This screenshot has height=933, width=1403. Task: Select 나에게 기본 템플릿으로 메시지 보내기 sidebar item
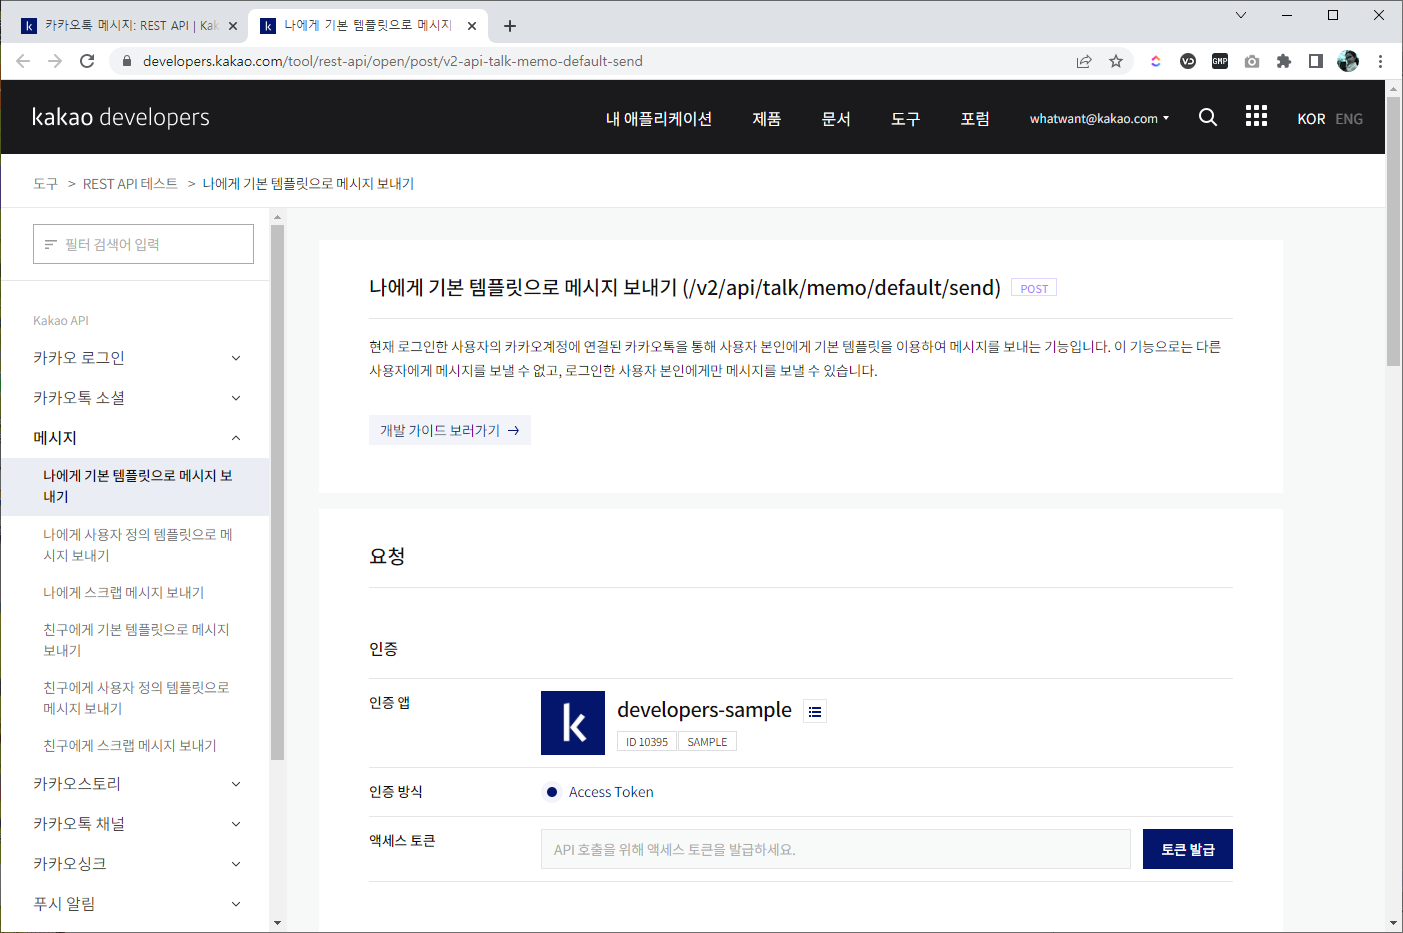click(135, 487)
